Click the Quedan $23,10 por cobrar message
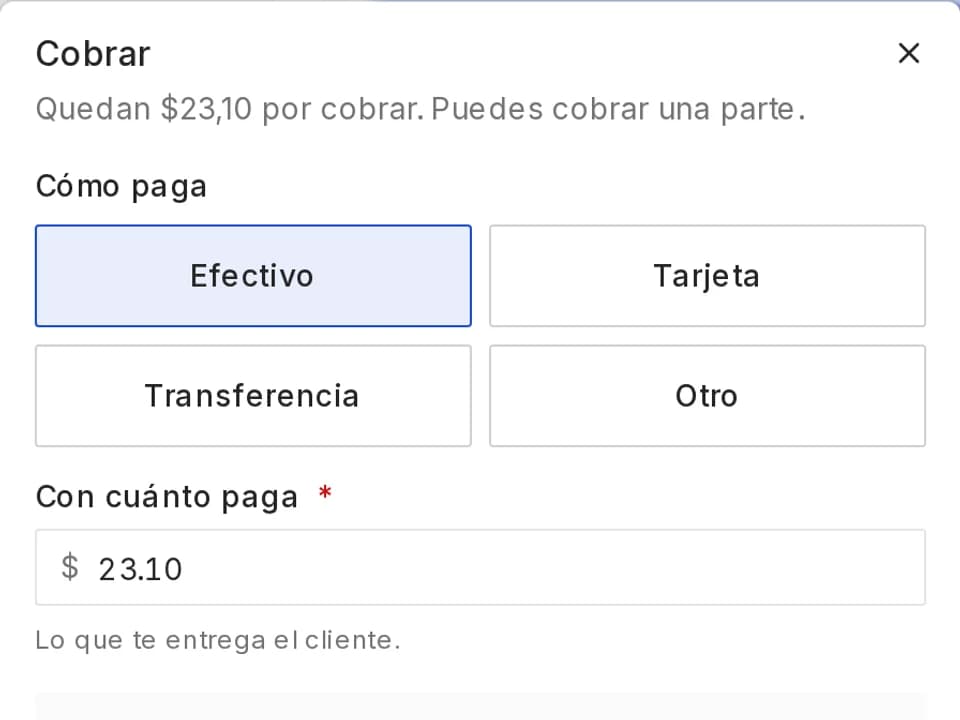 click(230, 110)
